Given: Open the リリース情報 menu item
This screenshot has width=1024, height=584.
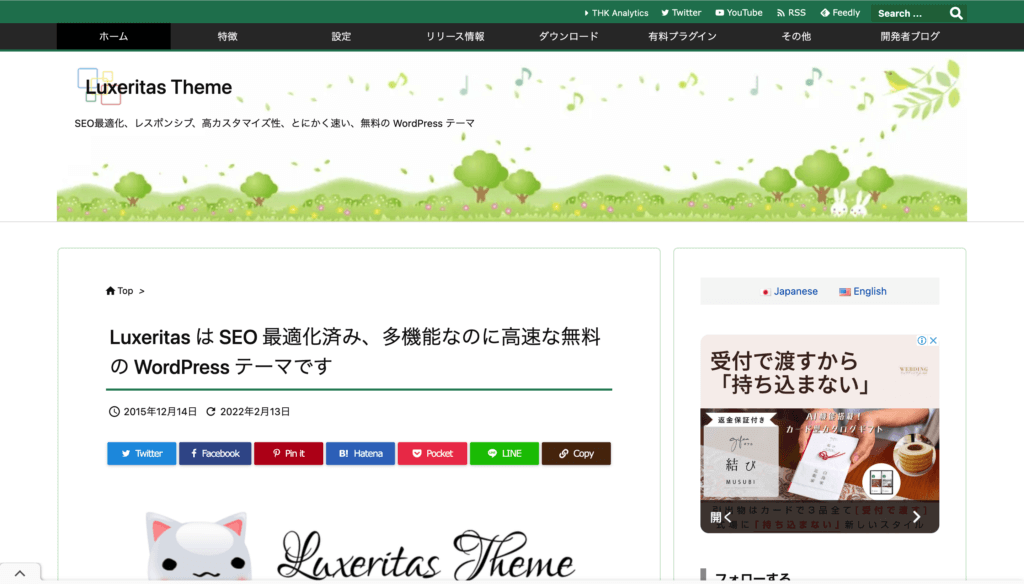Looking at the screenshot, I should tap(455, 37).
